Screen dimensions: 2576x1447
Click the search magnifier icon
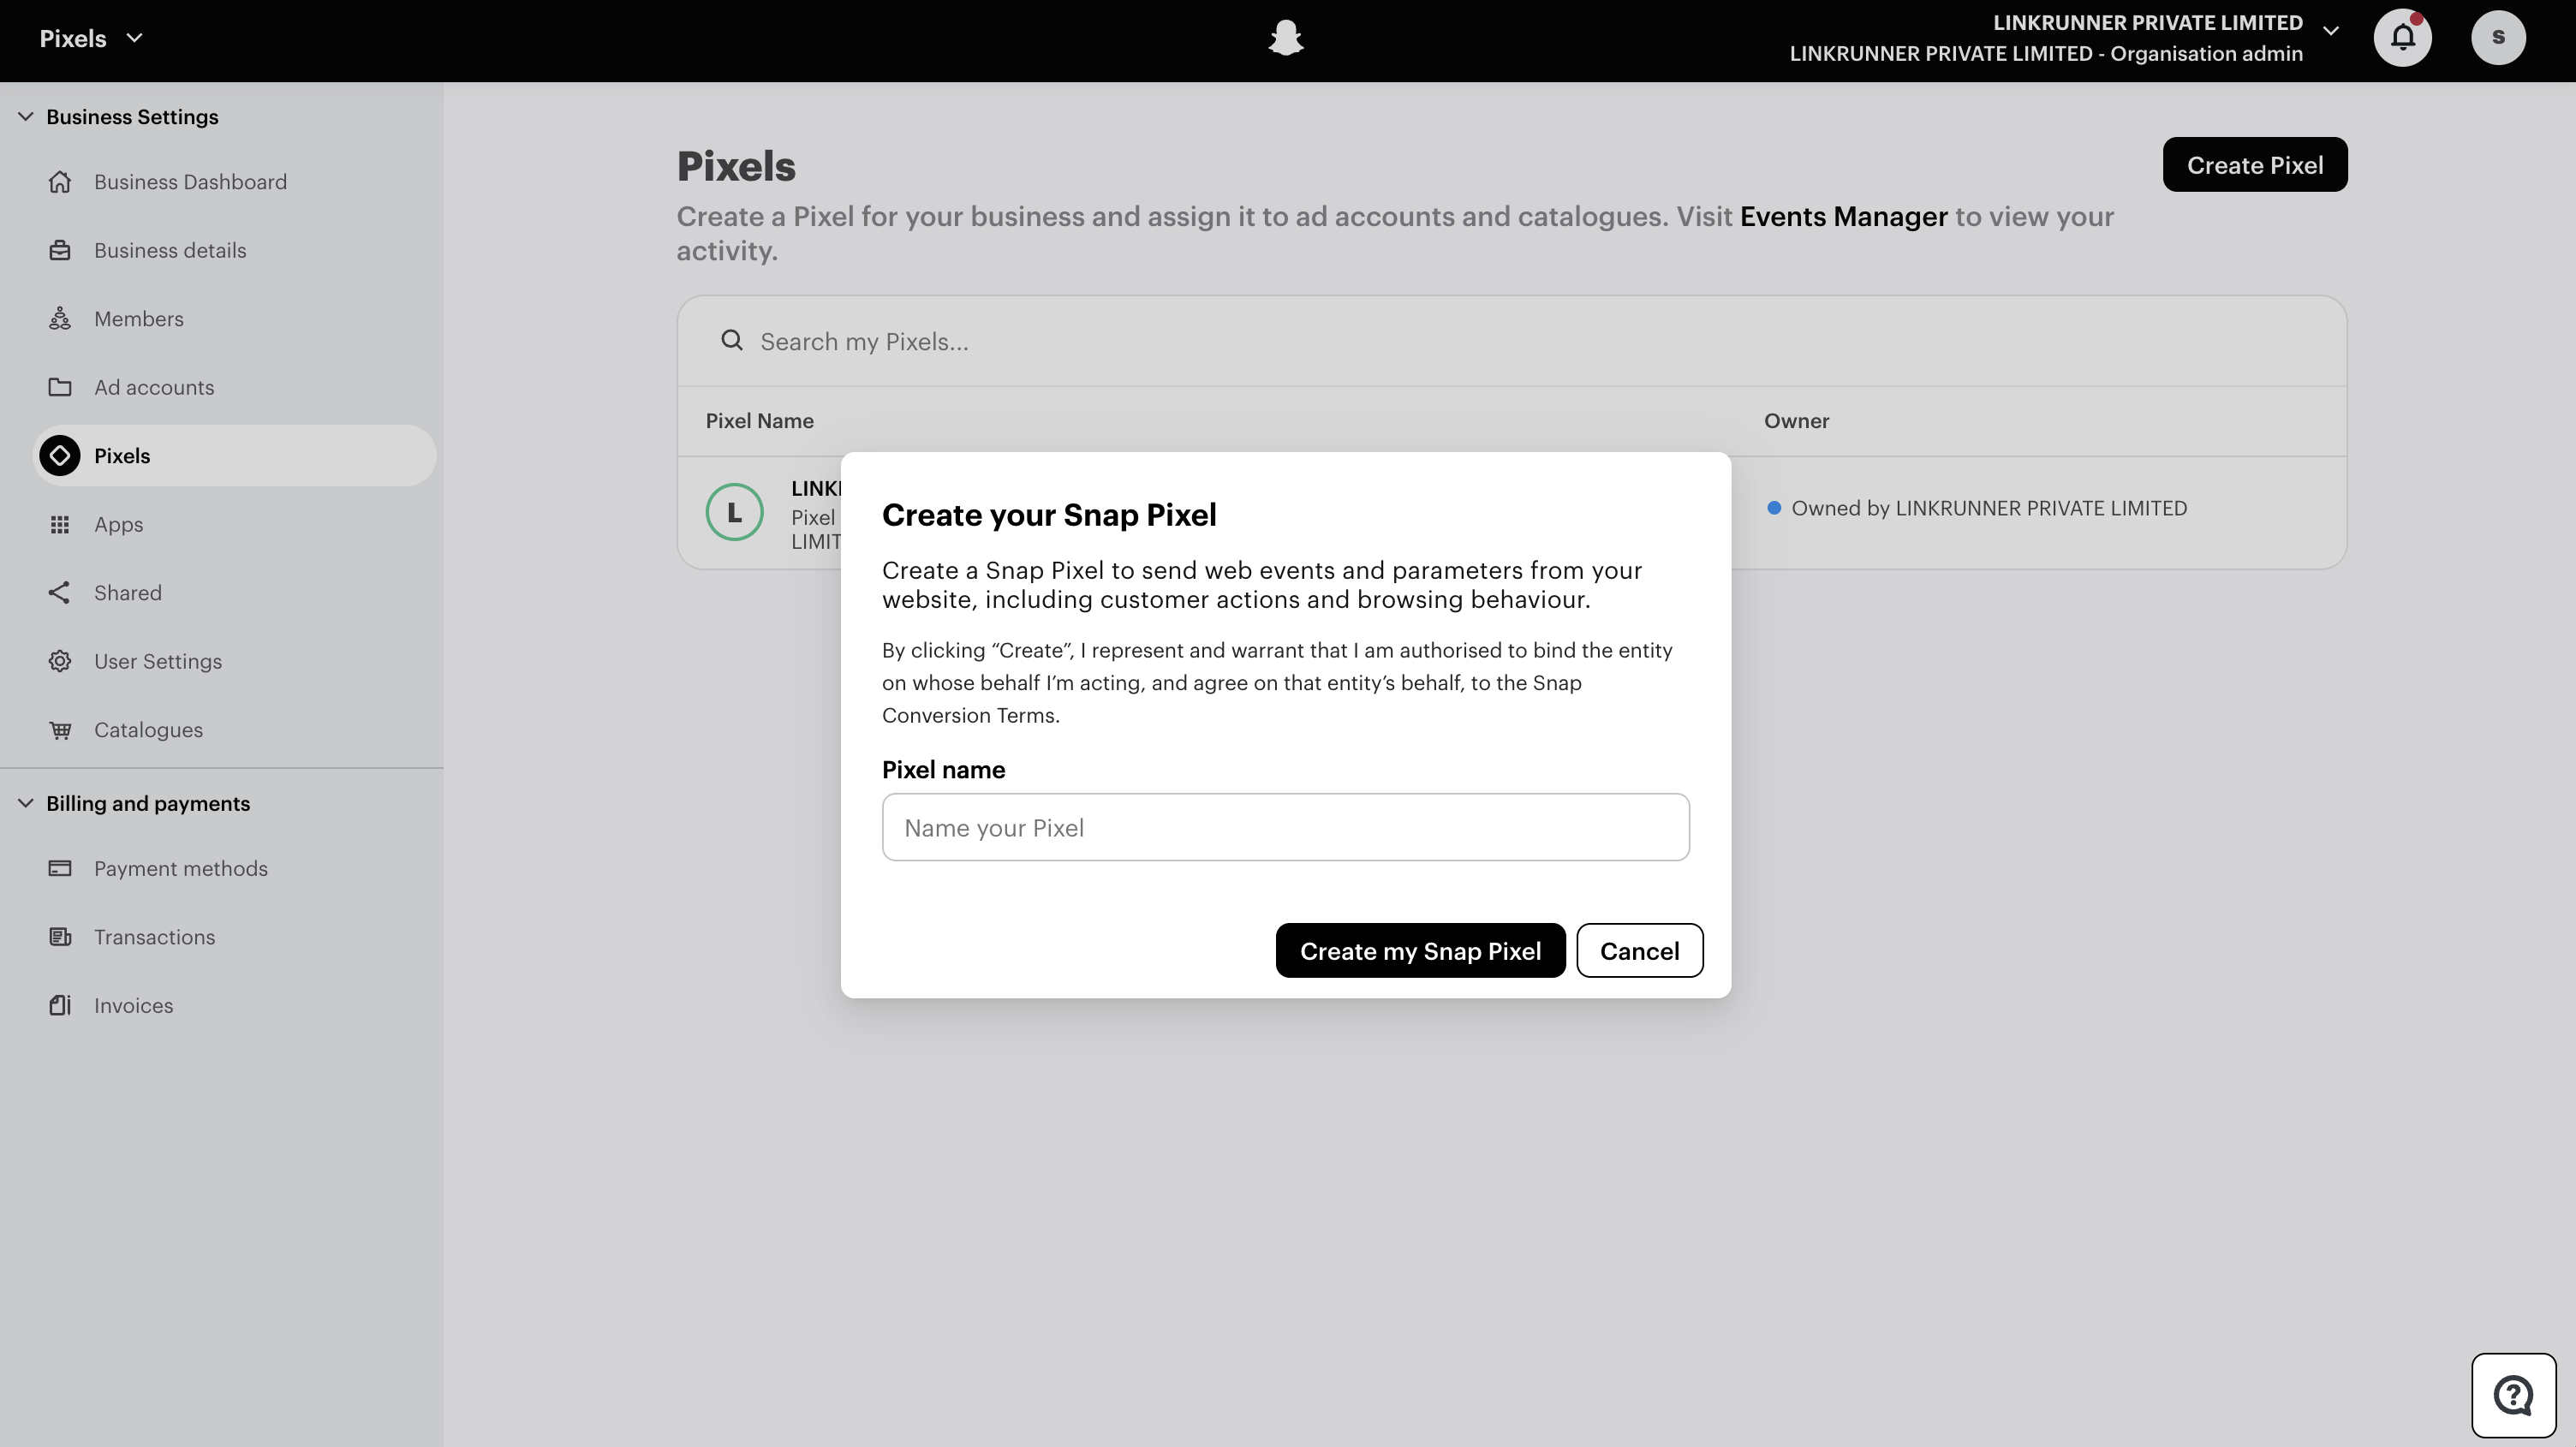pyautogui.click(x=732, y=341)
